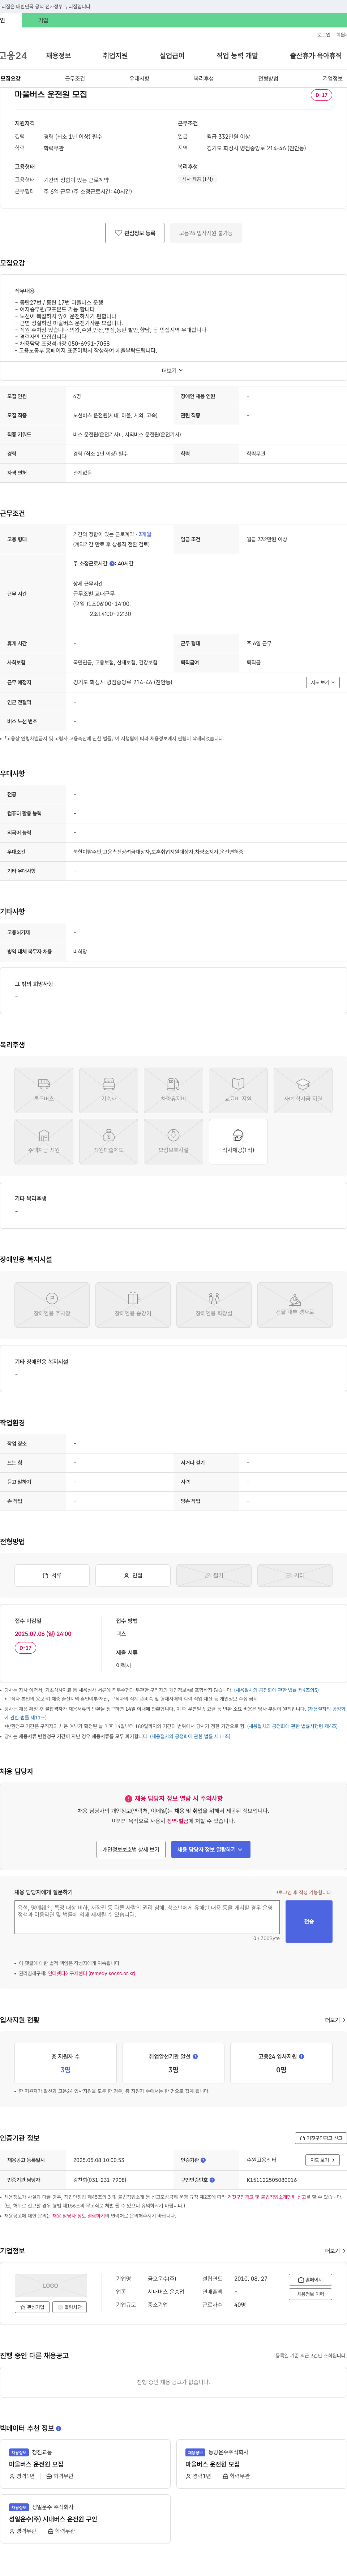Click the 관심정보 등록 button
The width and height of the screenshot is (347, 2576).
click(x=135, y=233)
